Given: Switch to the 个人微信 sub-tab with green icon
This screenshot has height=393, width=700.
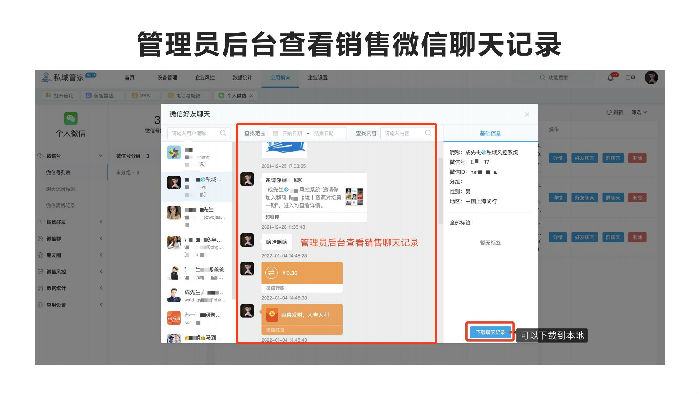Looking at the screenshot, I should click(x=236, y=96).
